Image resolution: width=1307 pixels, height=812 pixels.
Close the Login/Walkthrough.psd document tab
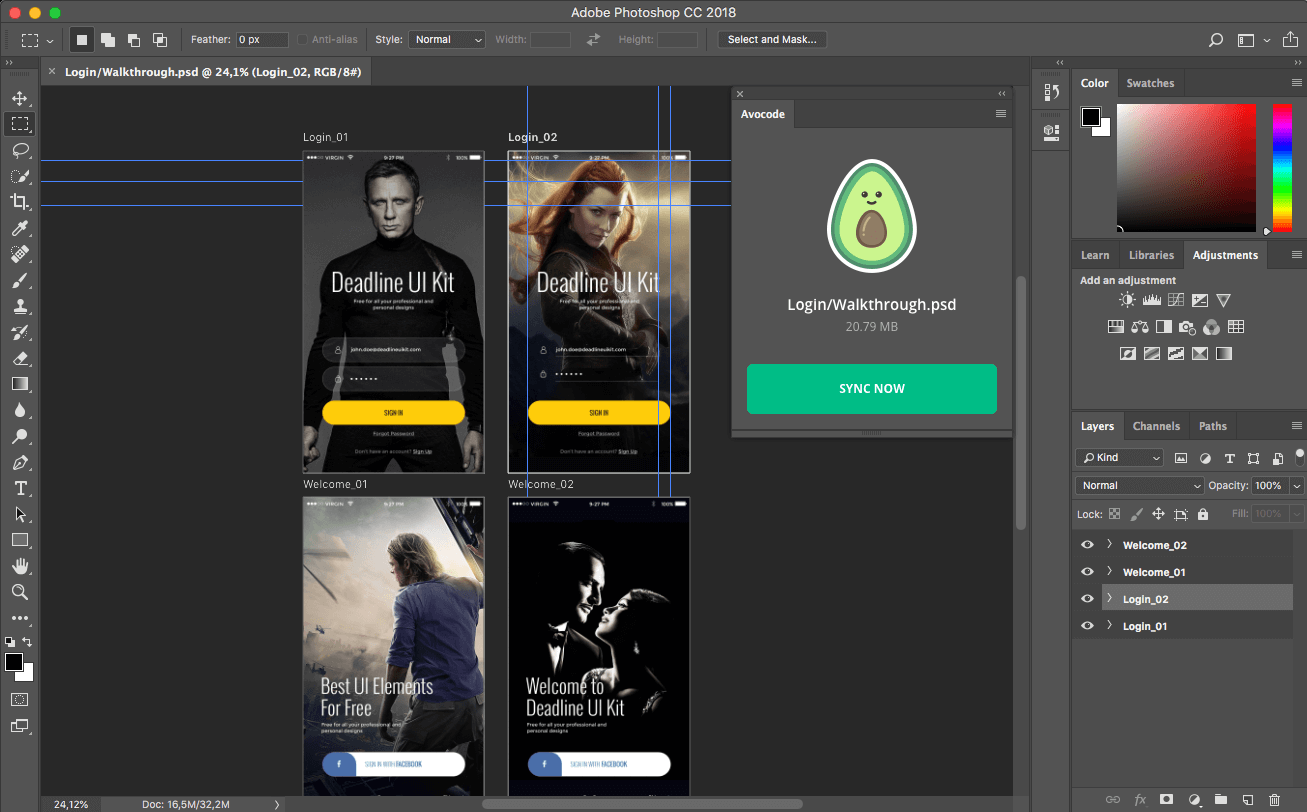(x=51, y=71)
